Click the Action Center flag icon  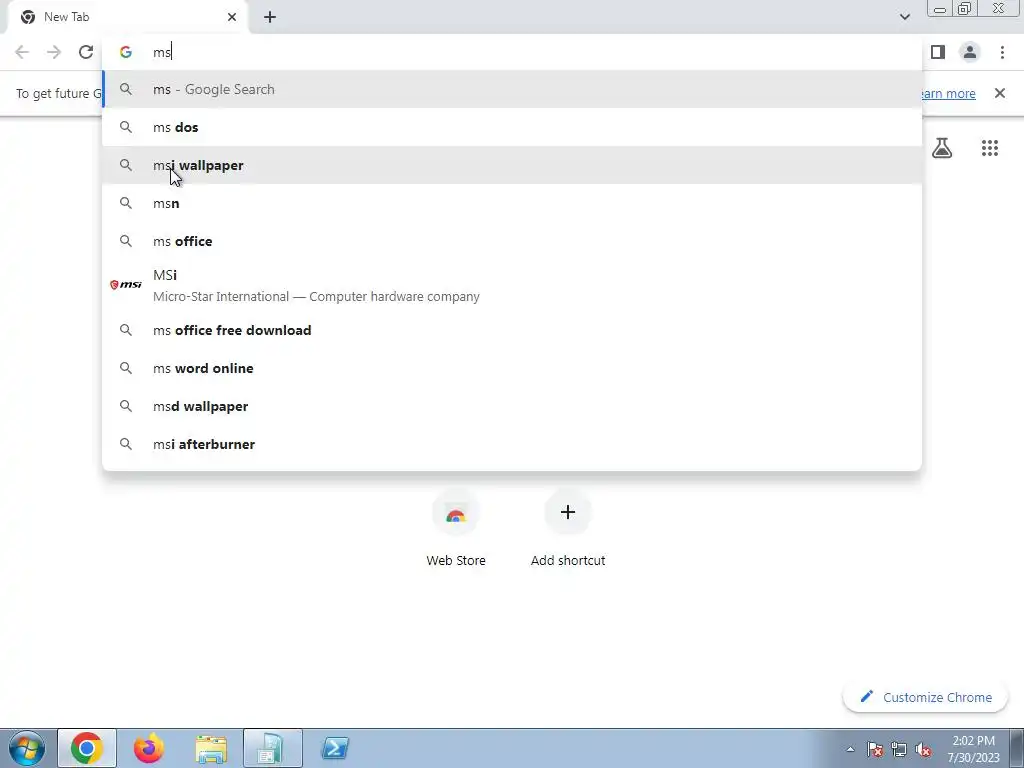(x=875, y=750)
